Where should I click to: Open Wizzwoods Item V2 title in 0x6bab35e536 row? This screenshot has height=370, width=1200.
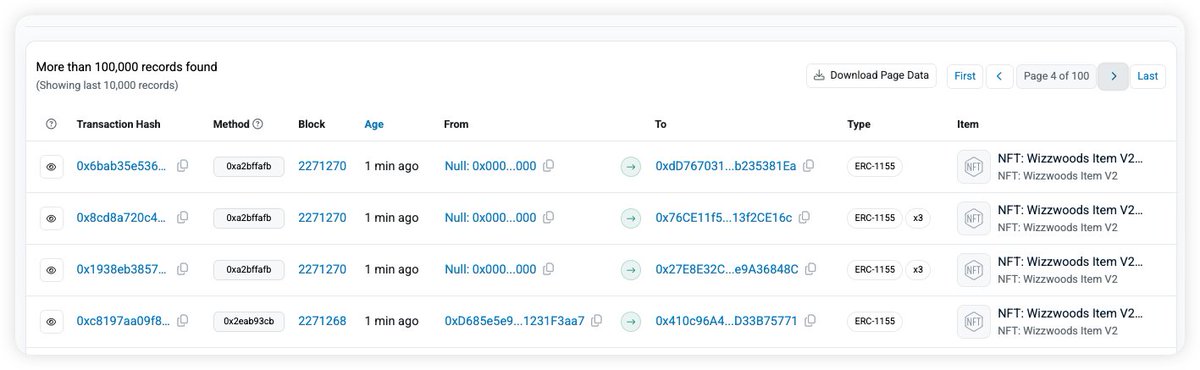[x=1070, y=158]
